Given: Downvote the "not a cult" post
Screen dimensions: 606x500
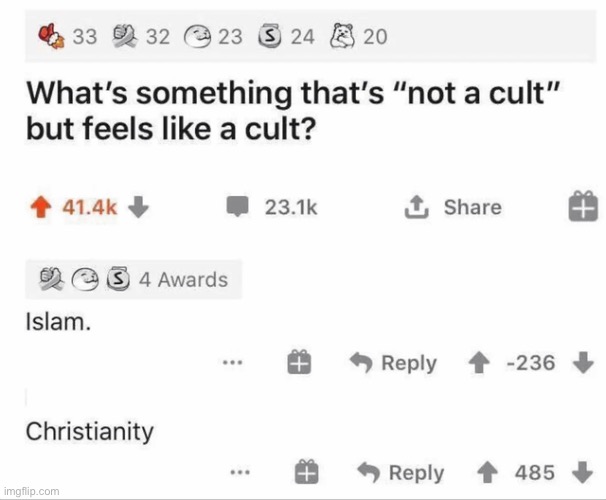Looking at the screenshot, I should (139, 207).
